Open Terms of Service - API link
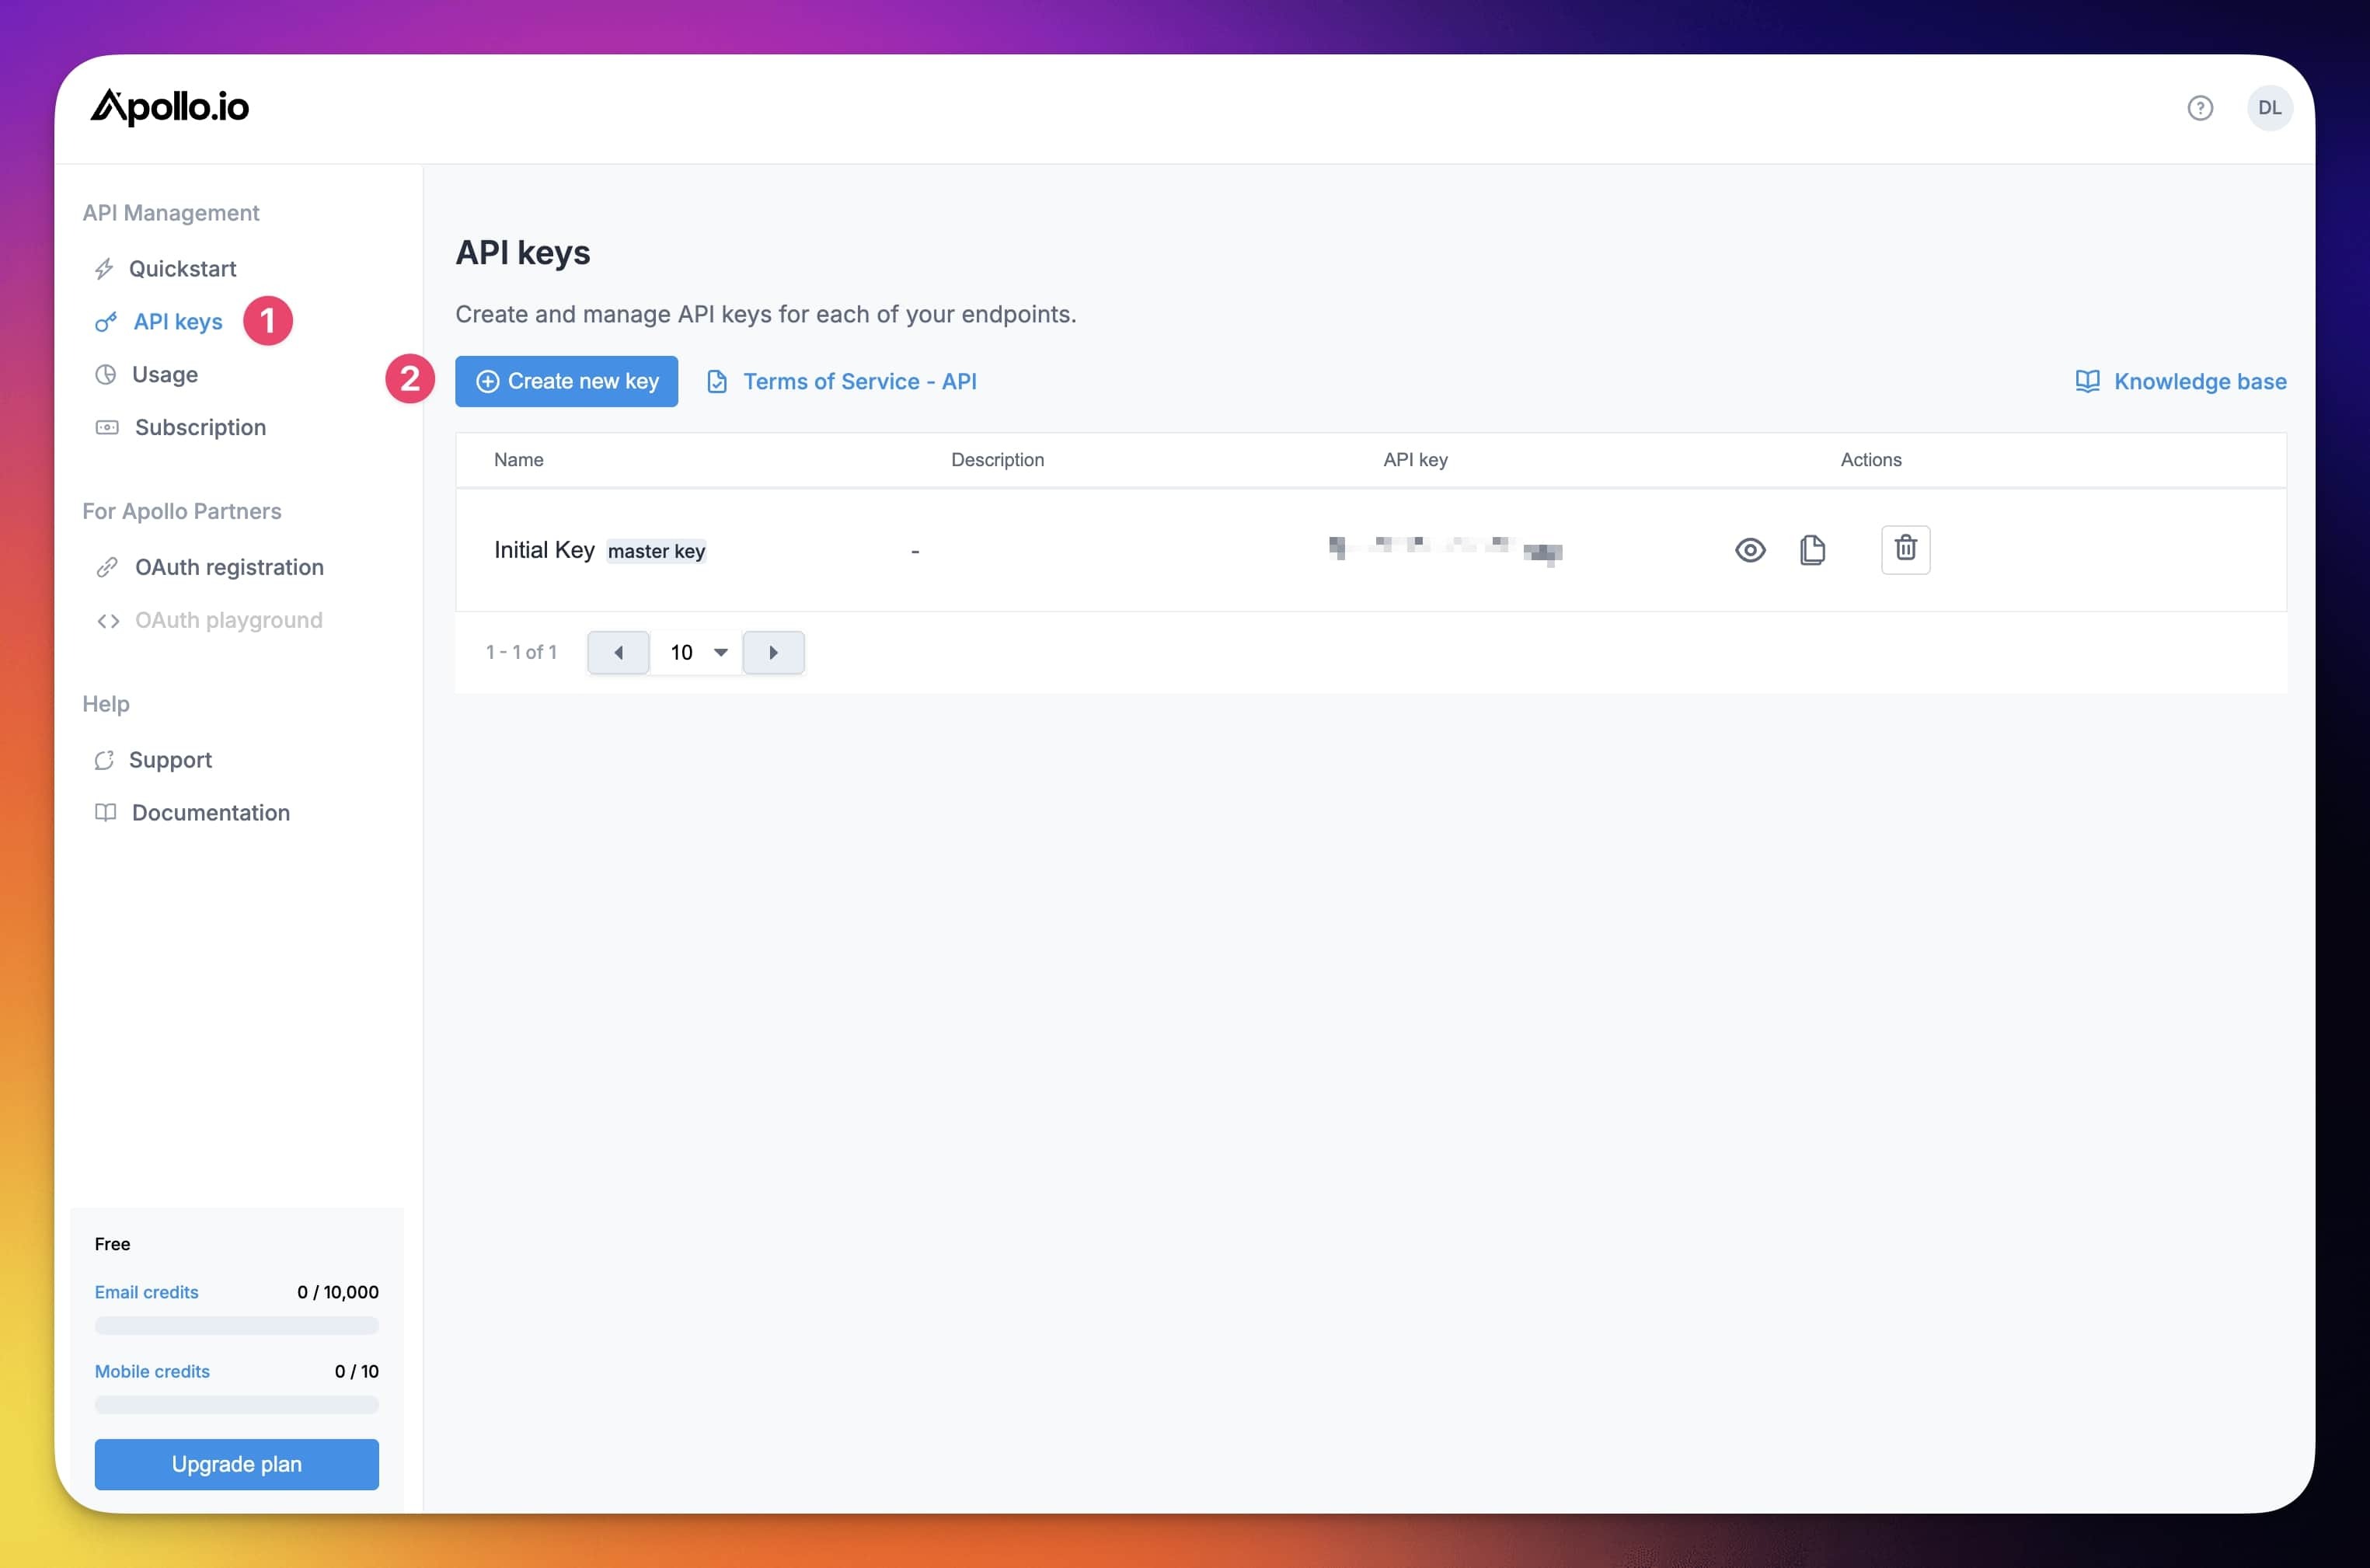This screenshot has width=2370, height=1568. point(858,381)
